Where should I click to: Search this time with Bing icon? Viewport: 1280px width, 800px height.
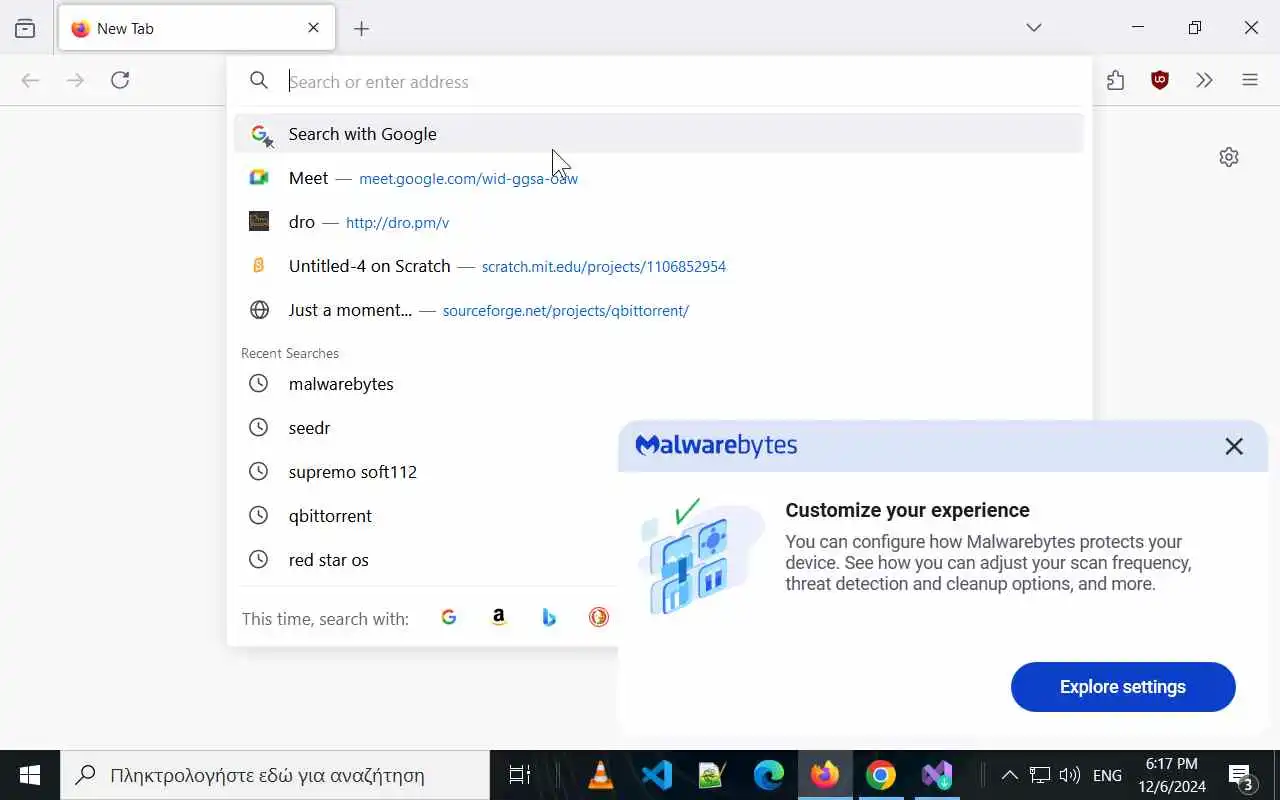(x=549, y=618)
